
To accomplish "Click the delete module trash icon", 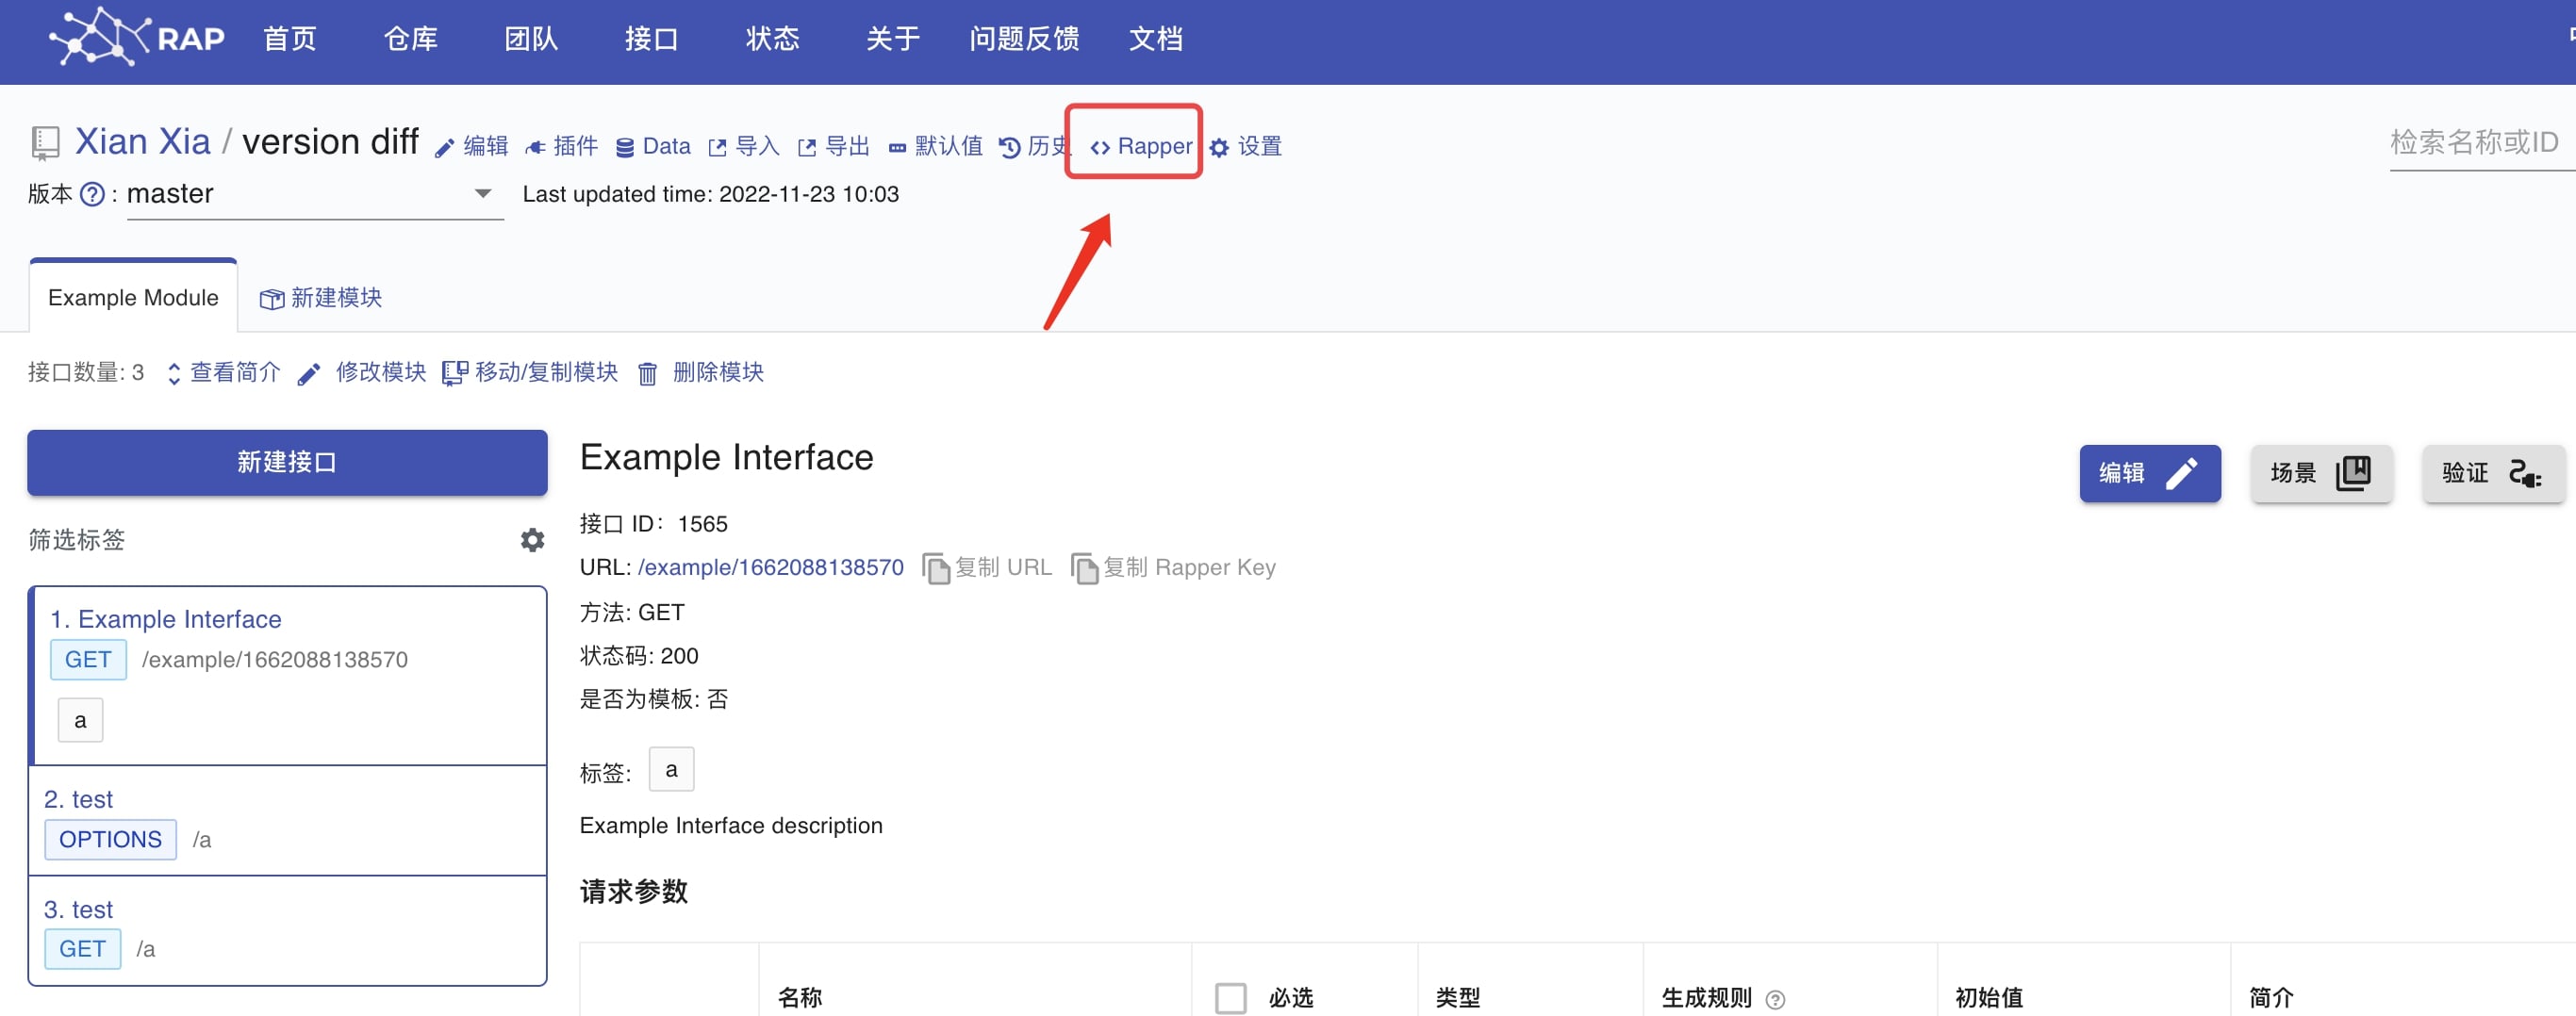I will pyautogui.click(x=648, y=373).
